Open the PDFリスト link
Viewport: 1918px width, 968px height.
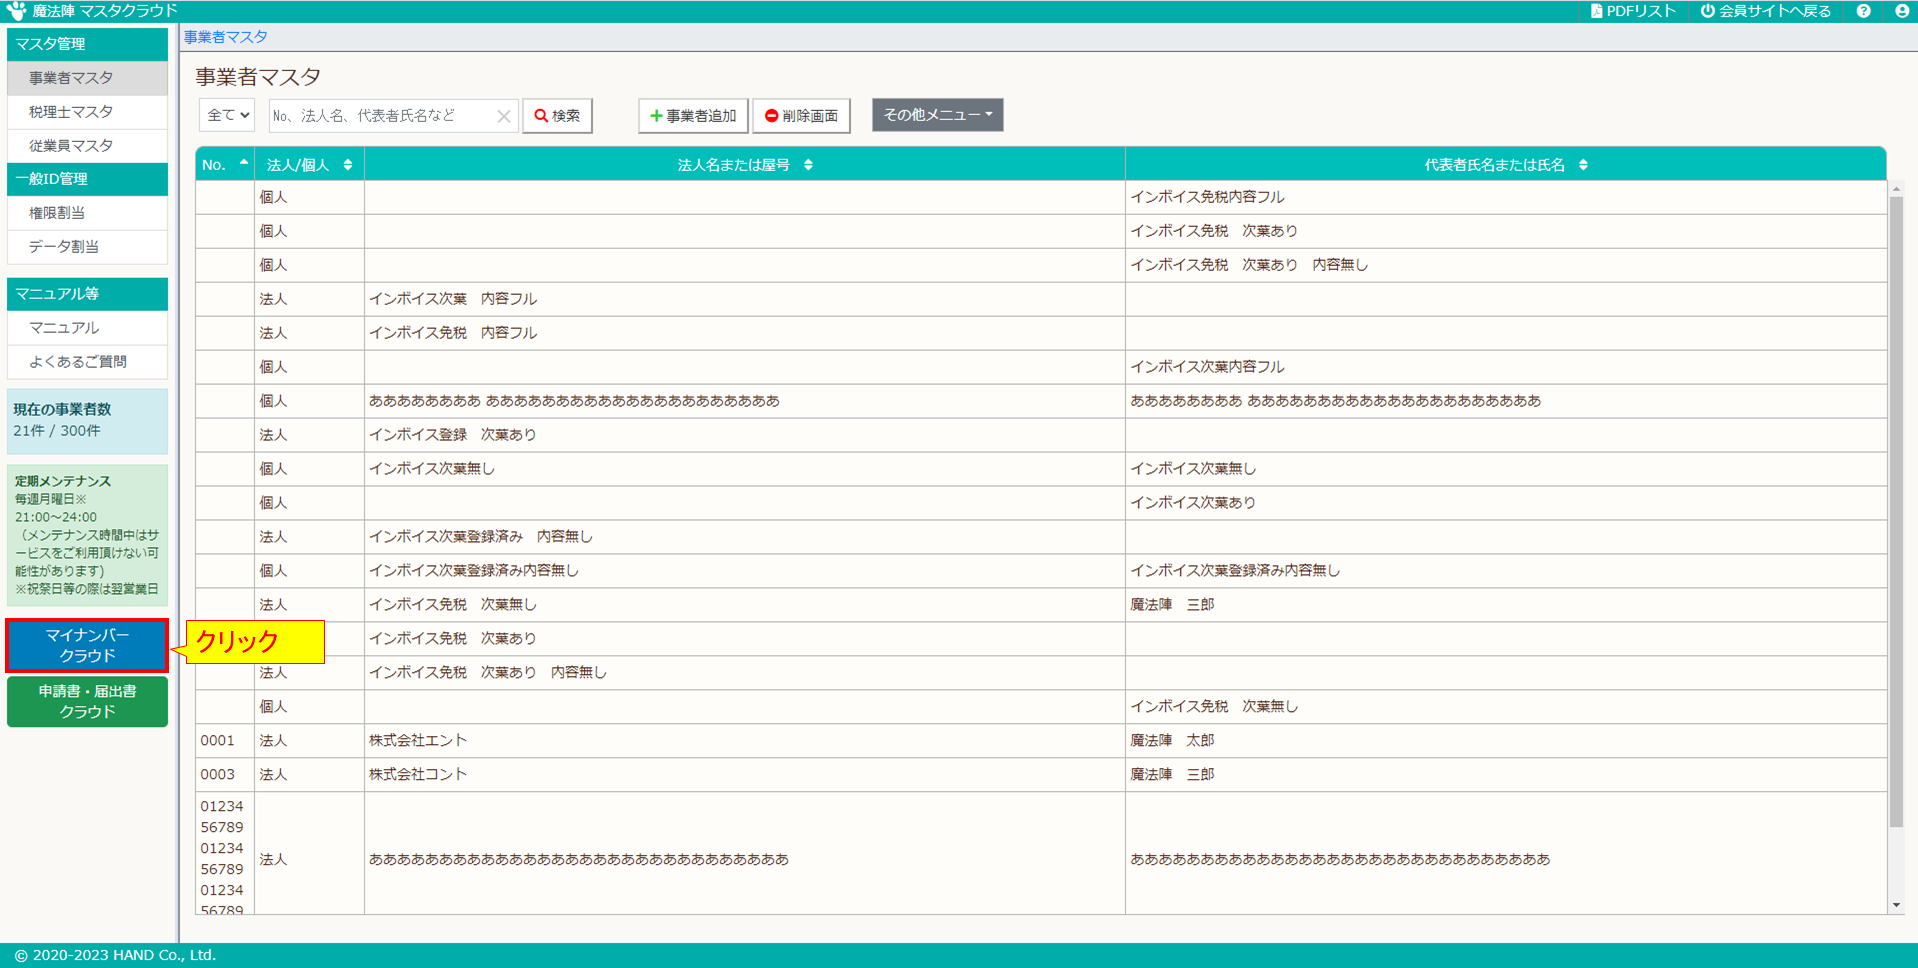(1633, 11)
